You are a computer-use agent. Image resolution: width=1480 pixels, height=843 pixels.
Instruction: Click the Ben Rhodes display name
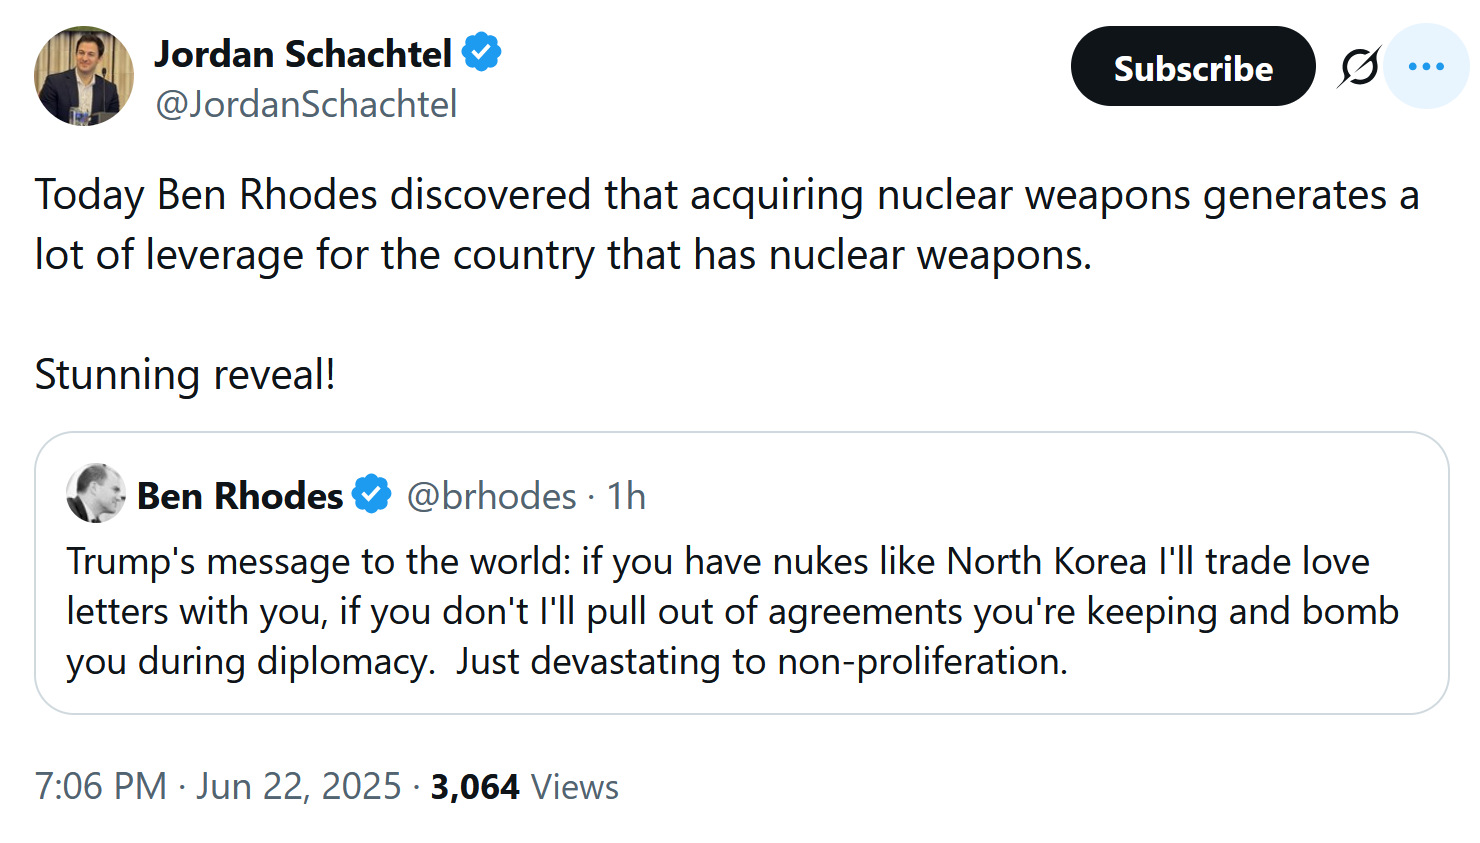point(240,496)
